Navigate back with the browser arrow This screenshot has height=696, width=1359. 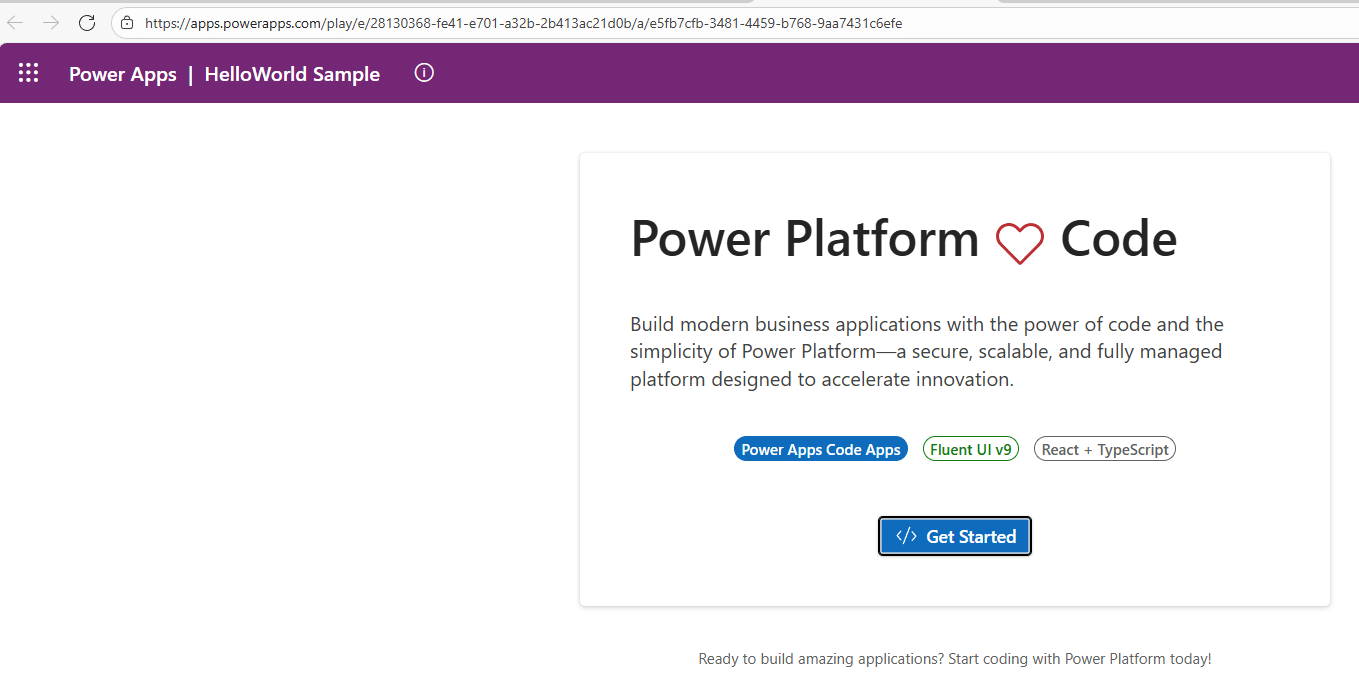pos(14,22)
